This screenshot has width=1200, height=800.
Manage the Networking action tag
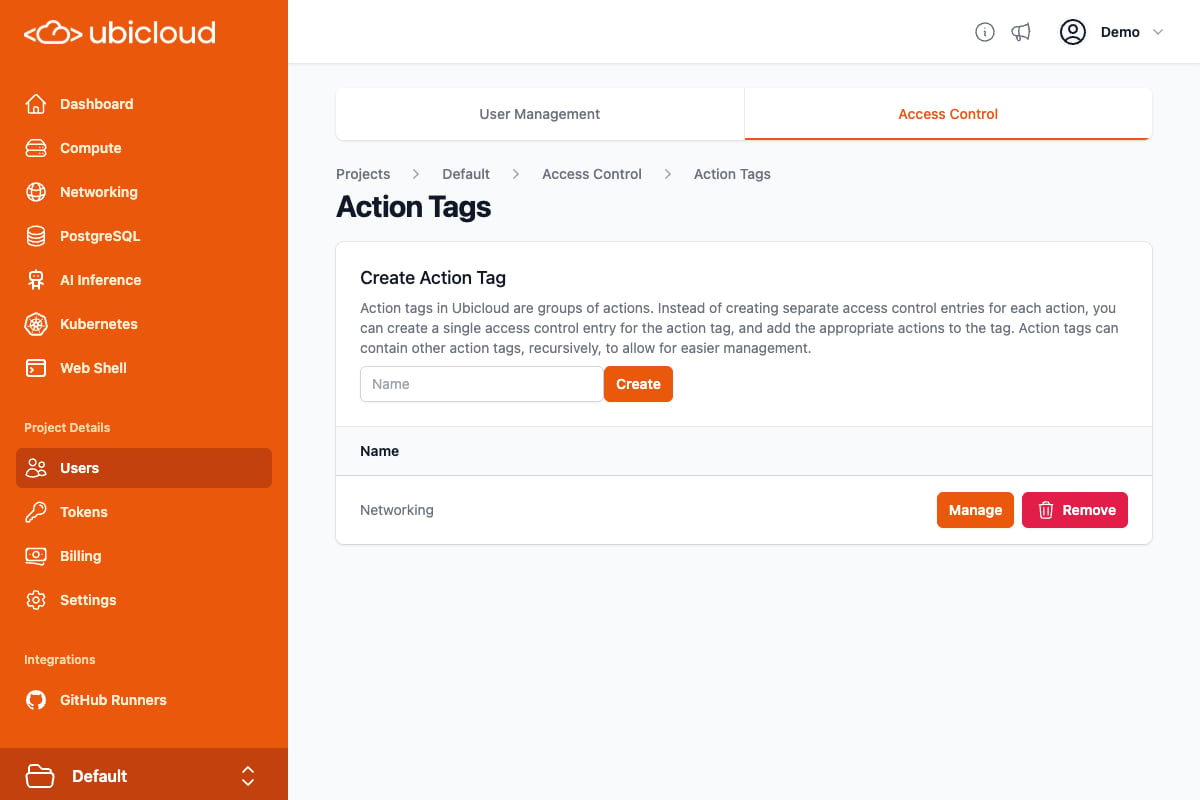pyautogui.click(x=975, y=510)
